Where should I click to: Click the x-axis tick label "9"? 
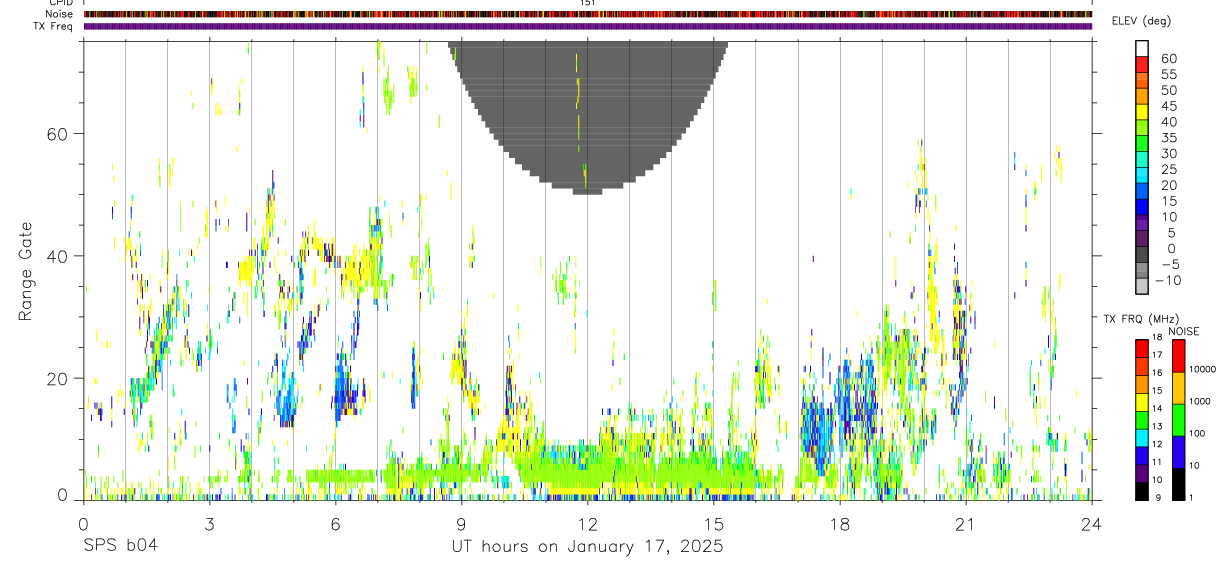point(461,524)
